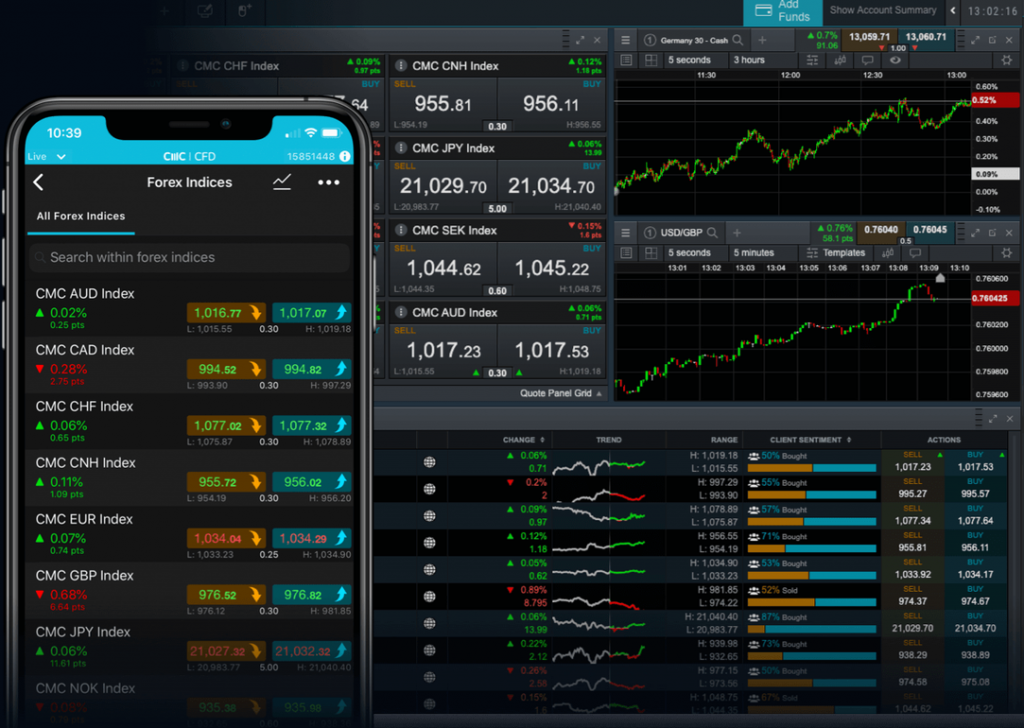
Task: Open the list view icon in USD/GBP chart
Action: click(626, 253)
